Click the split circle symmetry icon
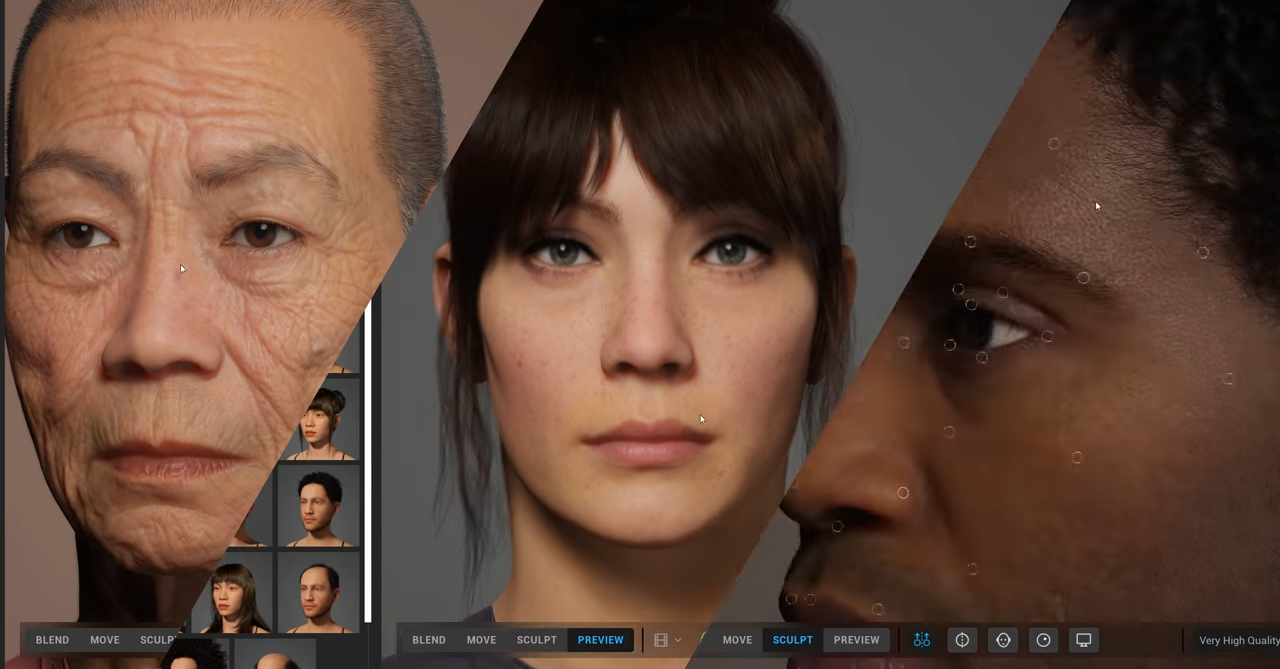Viewport: 1280px width, 669px height. [962, 640]
